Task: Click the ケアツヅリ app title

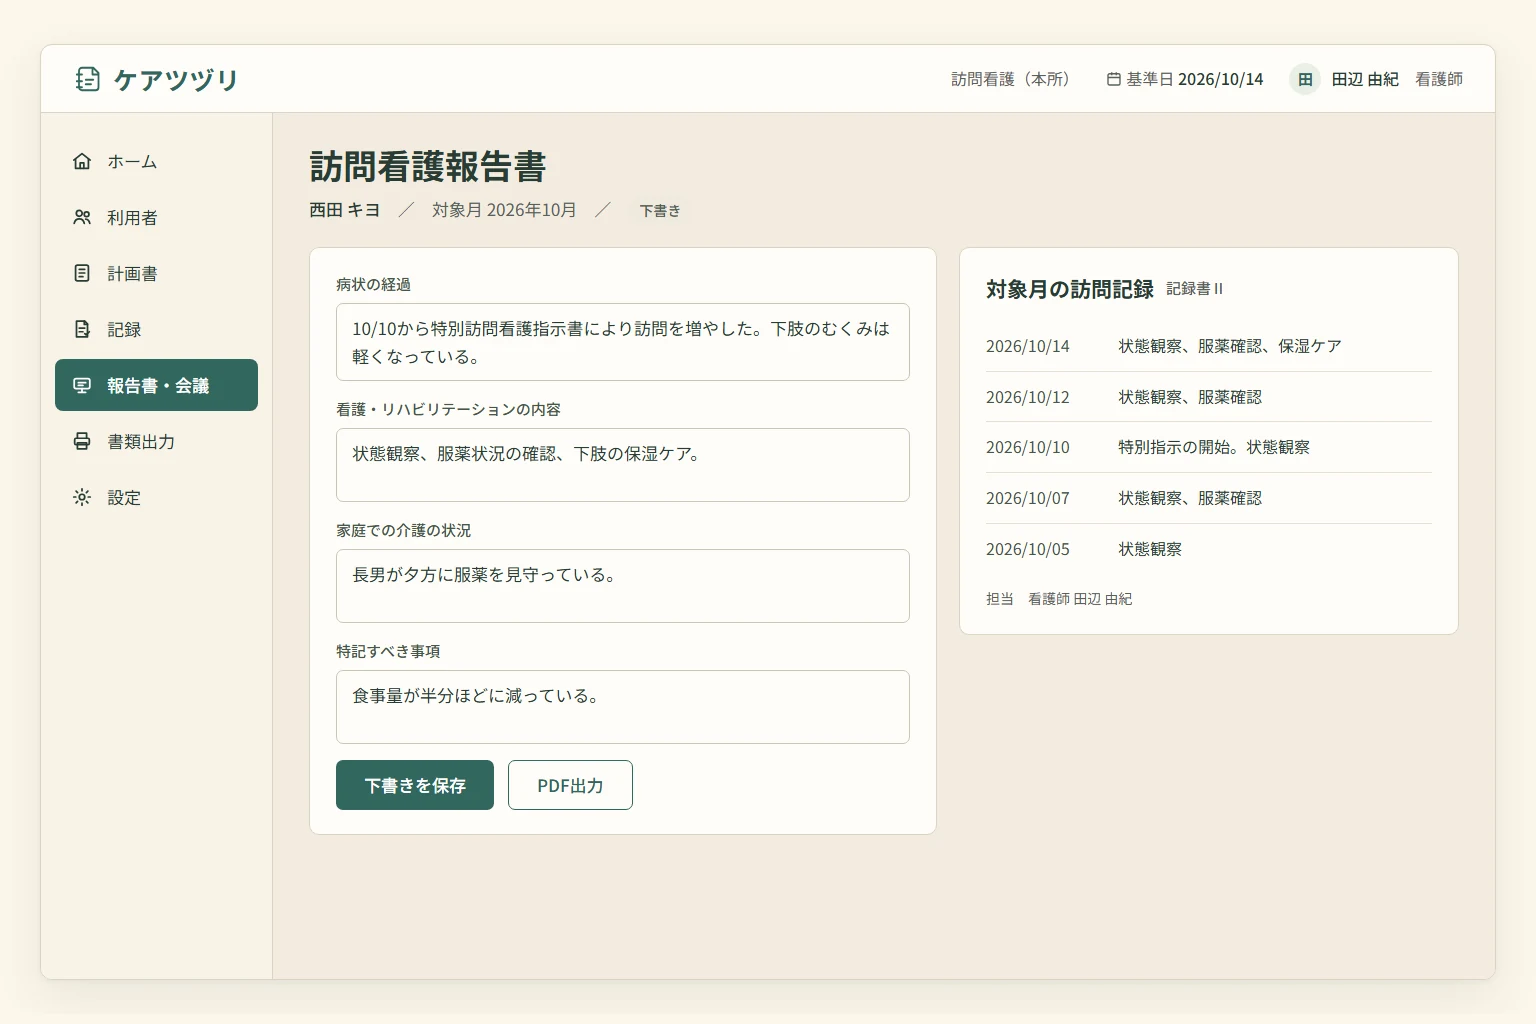Action: coord(176,79)
